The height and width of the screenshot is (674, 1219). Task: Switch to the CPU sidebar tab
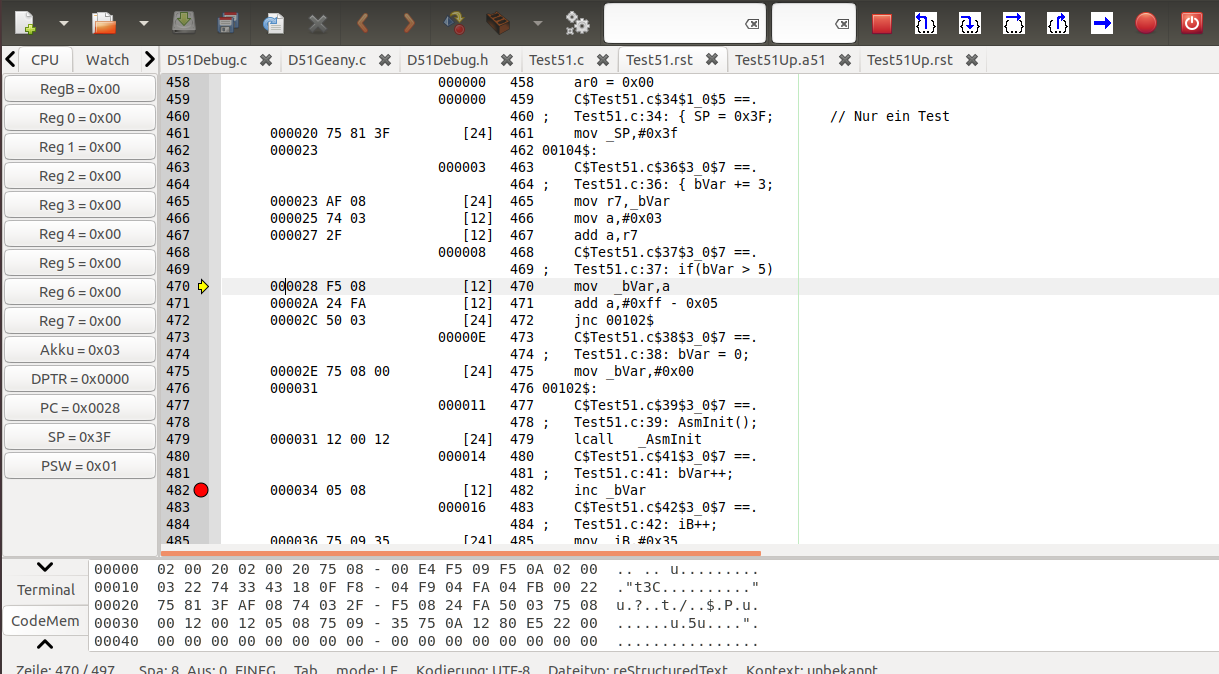point(45,60)
